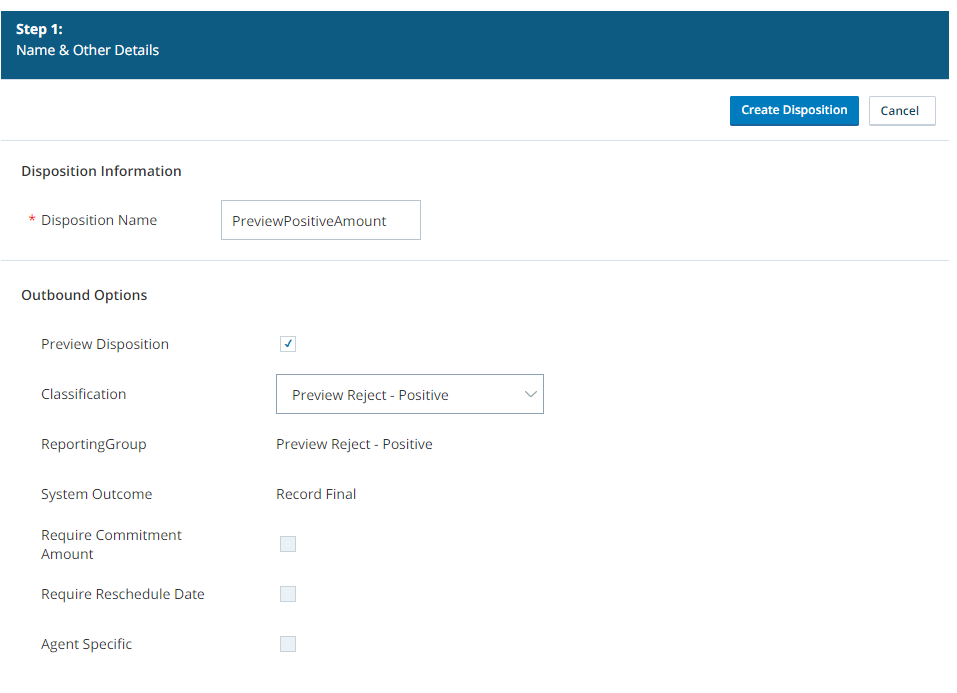The width and height of the screenshot is (957, 693).
Task: Check the Agent Specific checkbox
Action: [287, 644]
